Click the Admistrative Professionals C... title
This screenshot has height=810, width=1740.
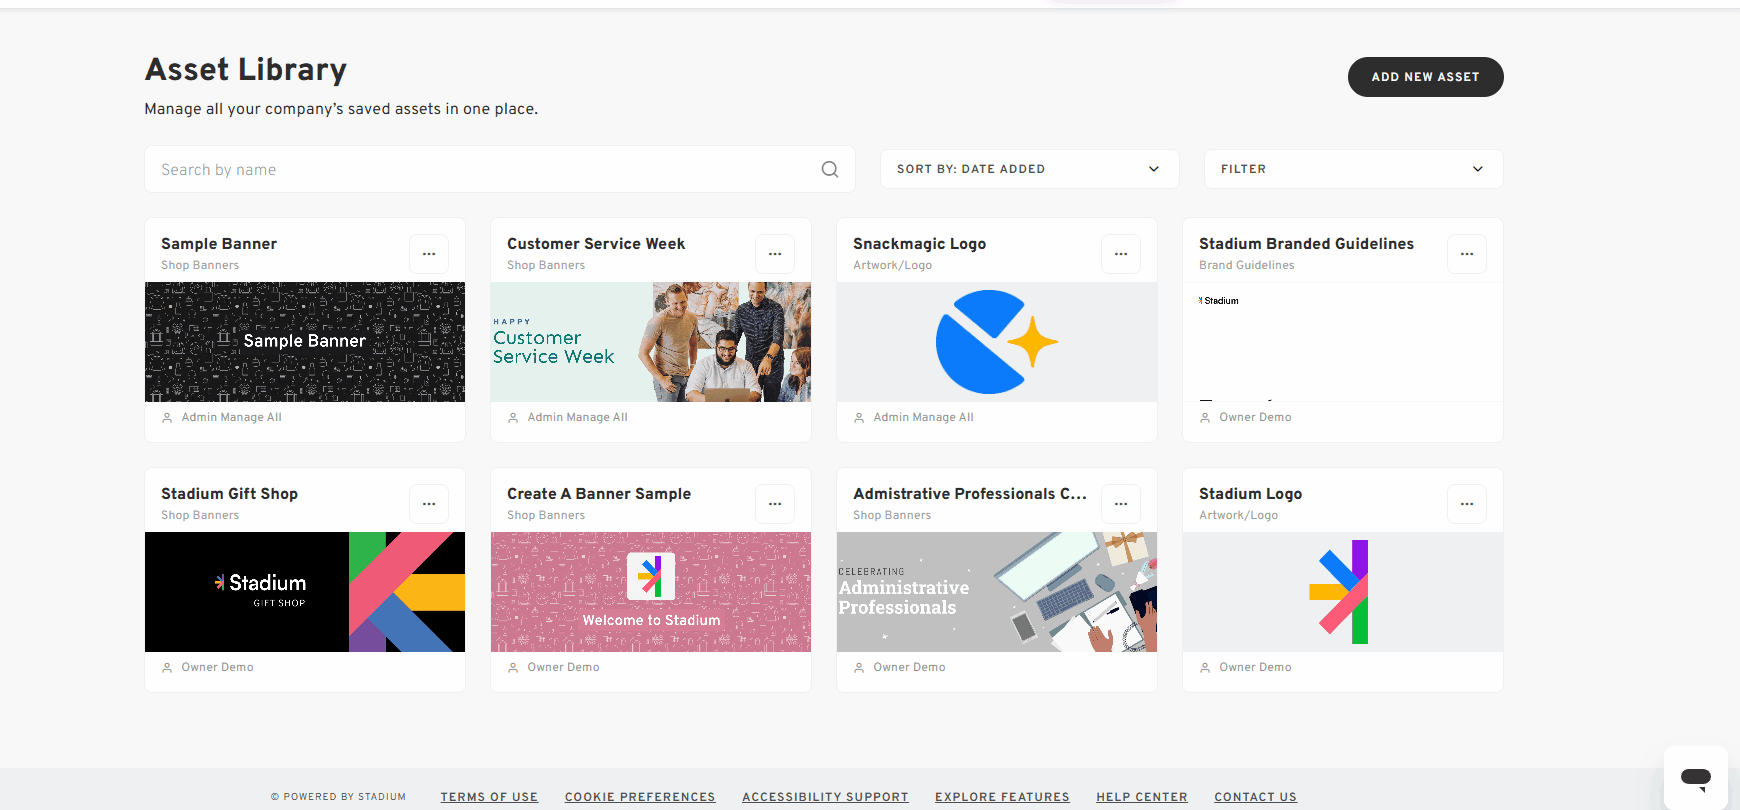click(x=970, y=494)
